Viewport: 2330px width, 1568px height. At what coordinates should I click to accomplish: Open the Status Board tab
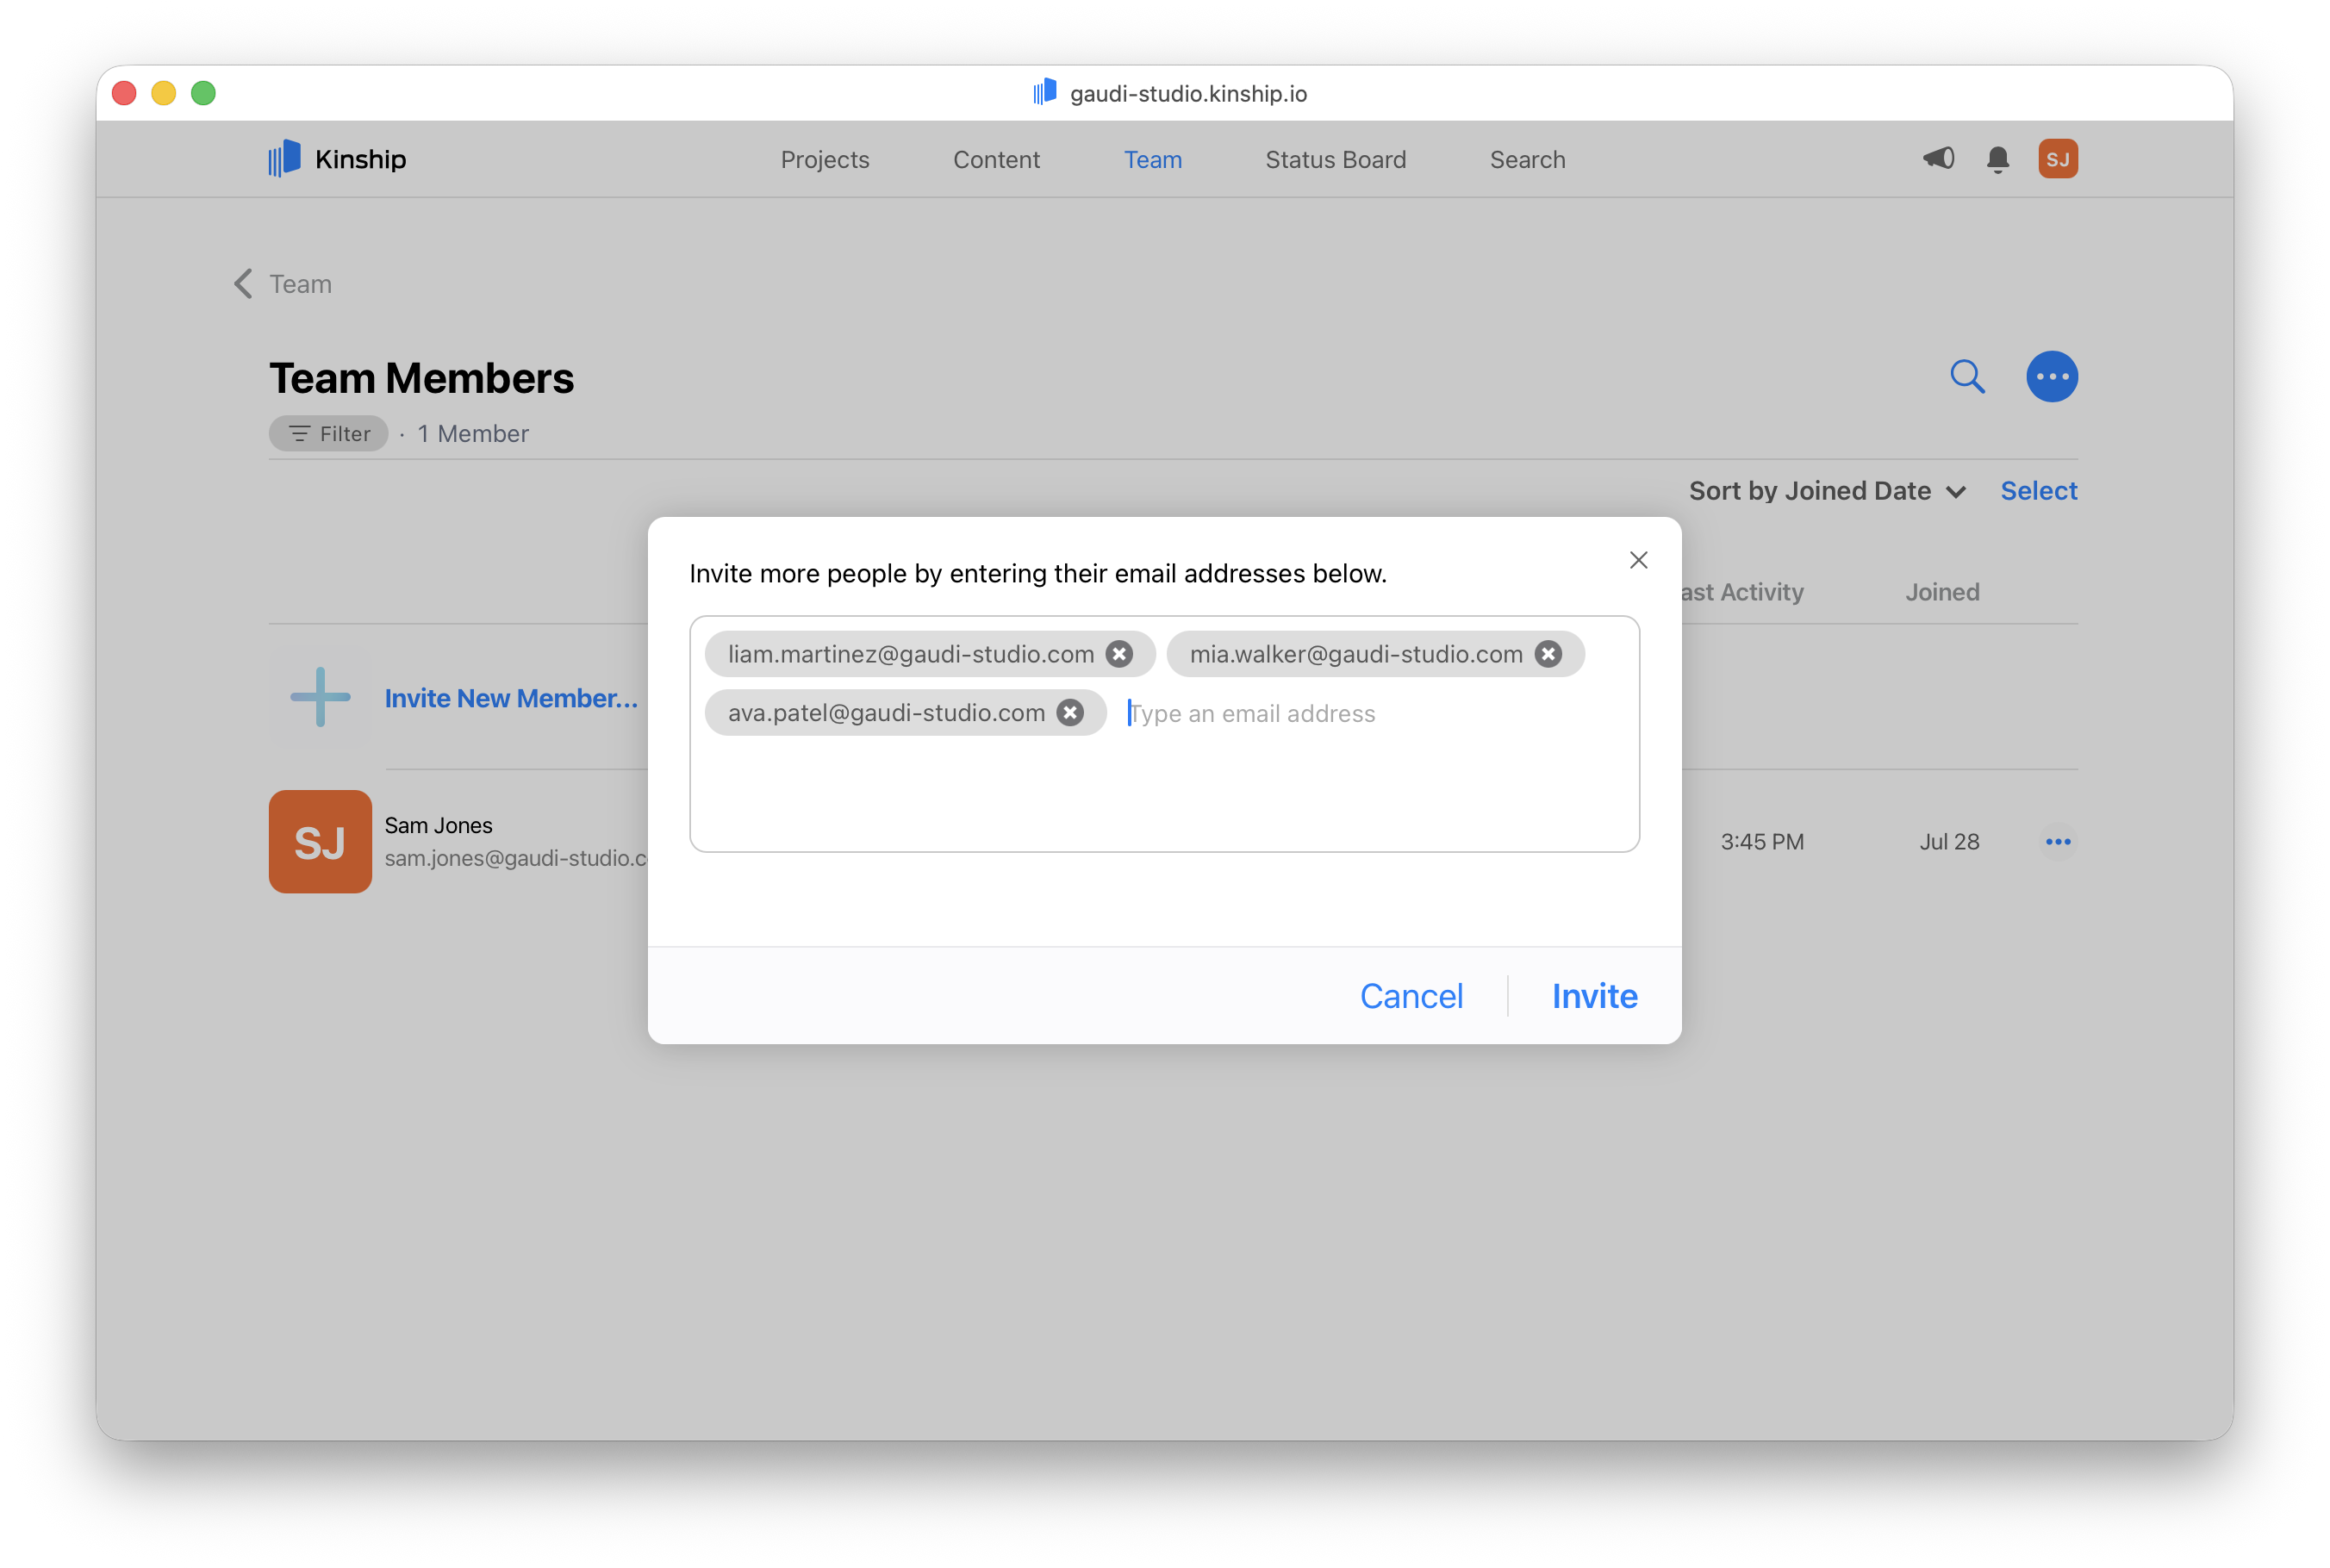tap(1335, 159)
